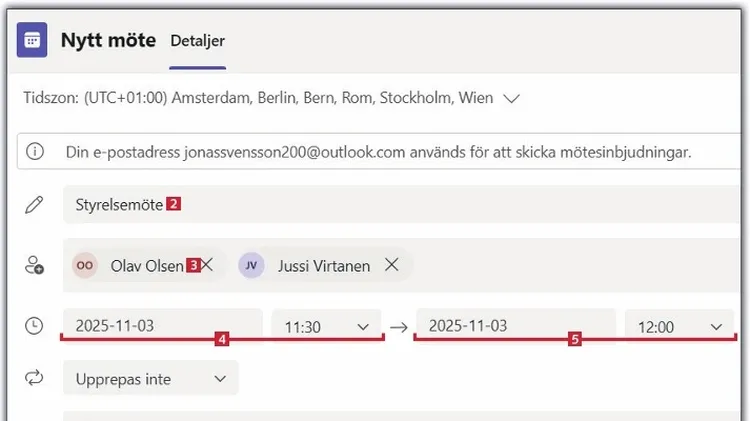
Task: Click the clock icon beside the start date
Action: coord(35,326)
